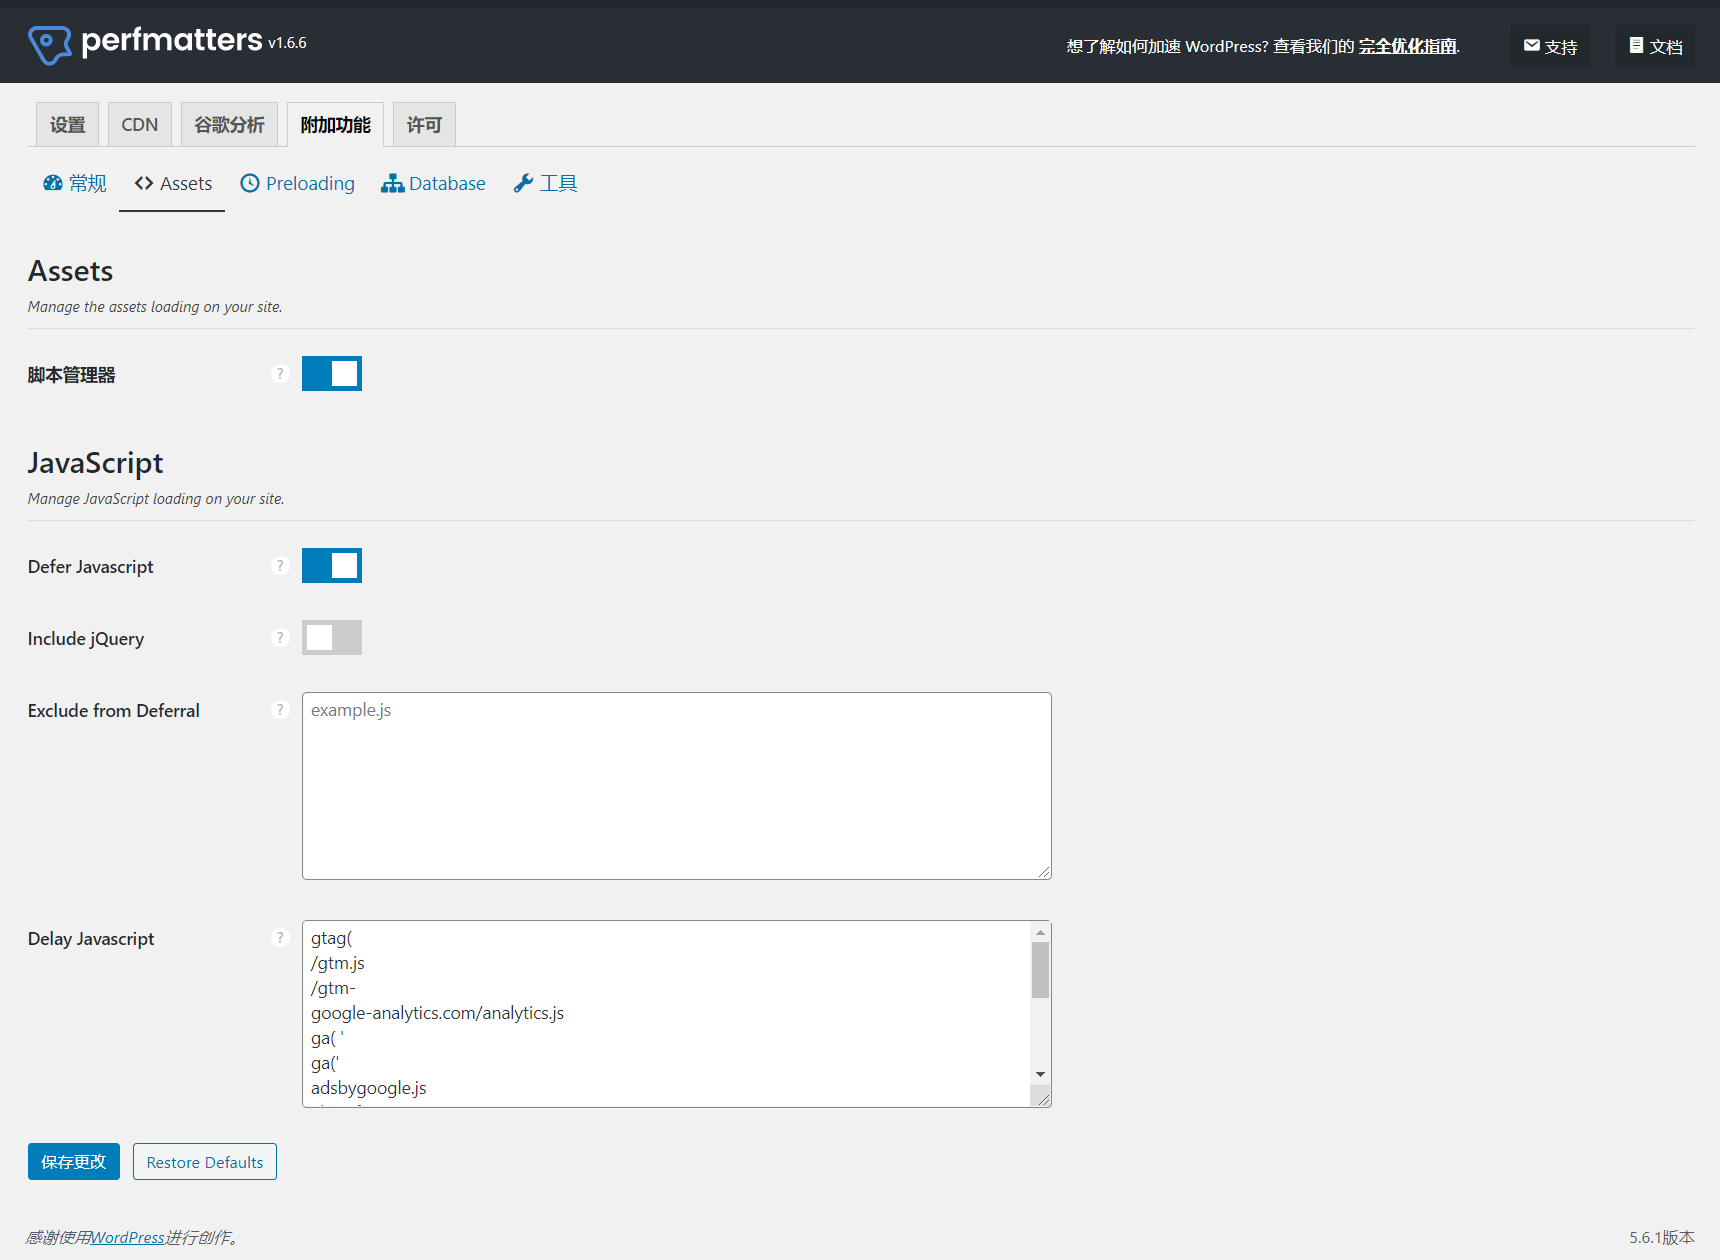The width and height of the screenshot is (1720, 1260).
Task: Open help tooltip for Defer Javascript
Action: [280, 566]
